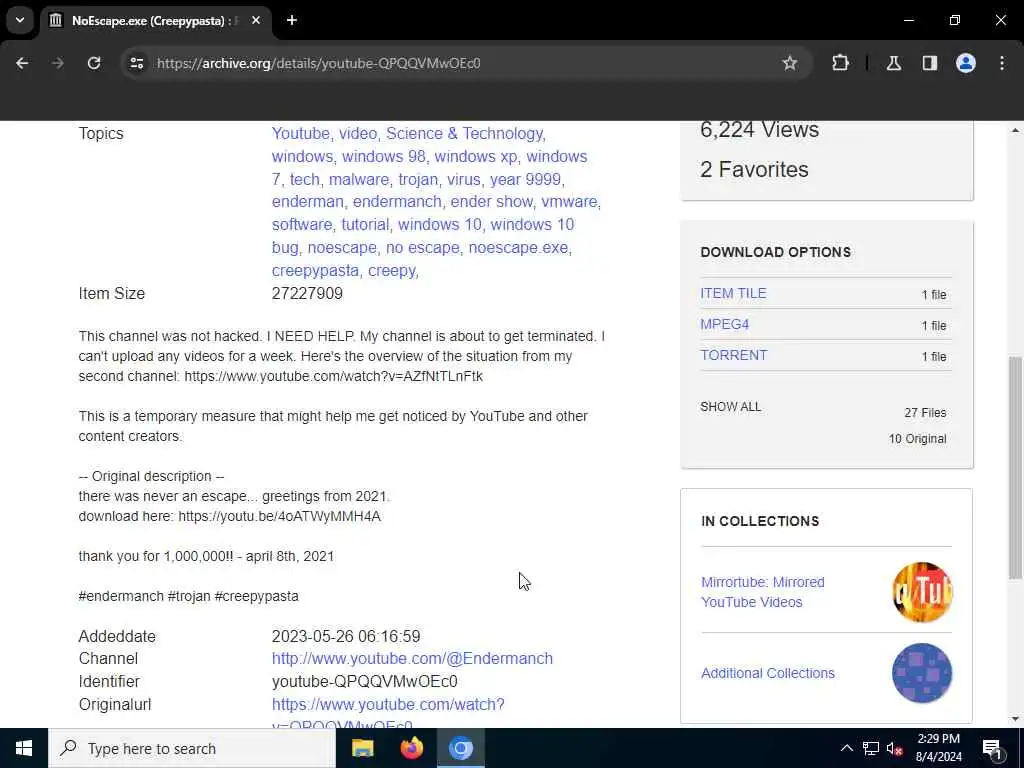
Task: Open the trojan topic link
Action: [x=418, y=179]
